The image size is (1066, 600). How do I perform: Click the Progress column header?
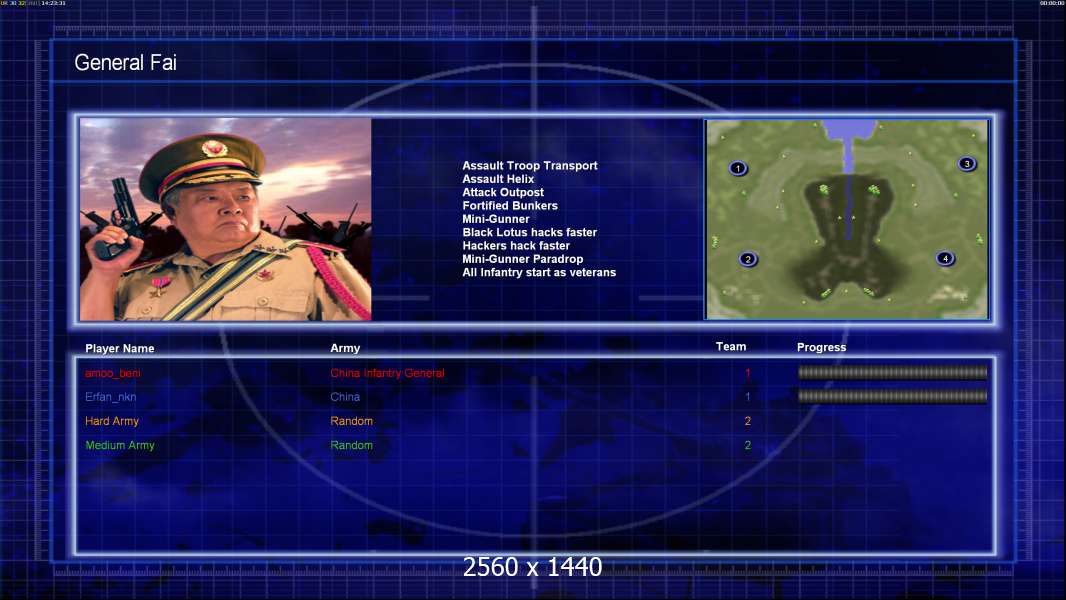click(x=821, y=347)
